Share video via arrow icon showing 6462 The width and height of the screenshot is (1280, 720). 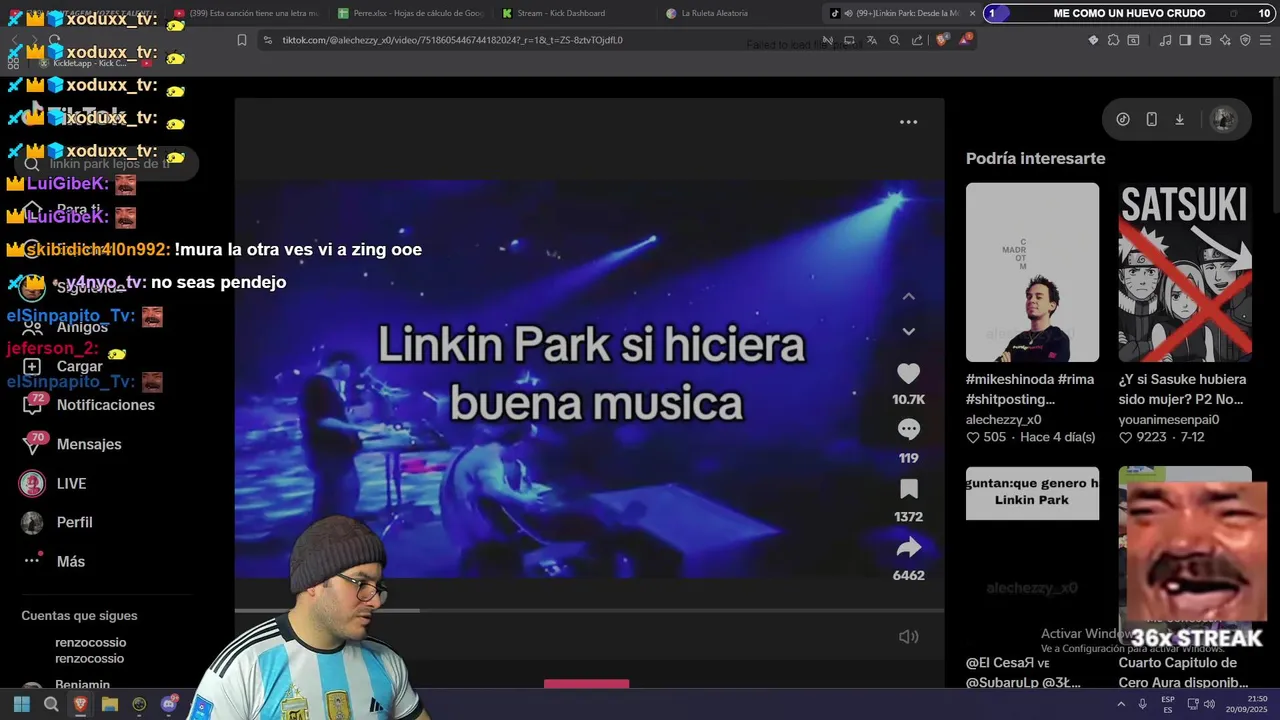(x=908, y=547)
